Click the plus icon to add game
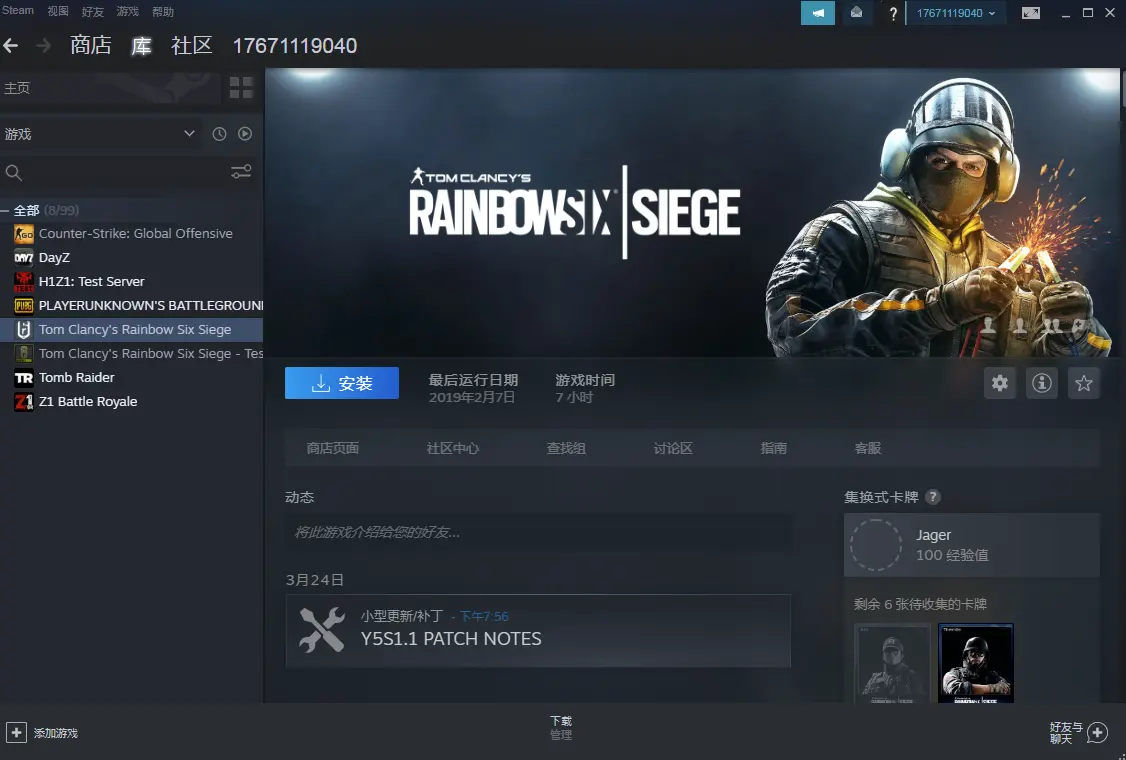1126x760 pixels. point(17,733)
